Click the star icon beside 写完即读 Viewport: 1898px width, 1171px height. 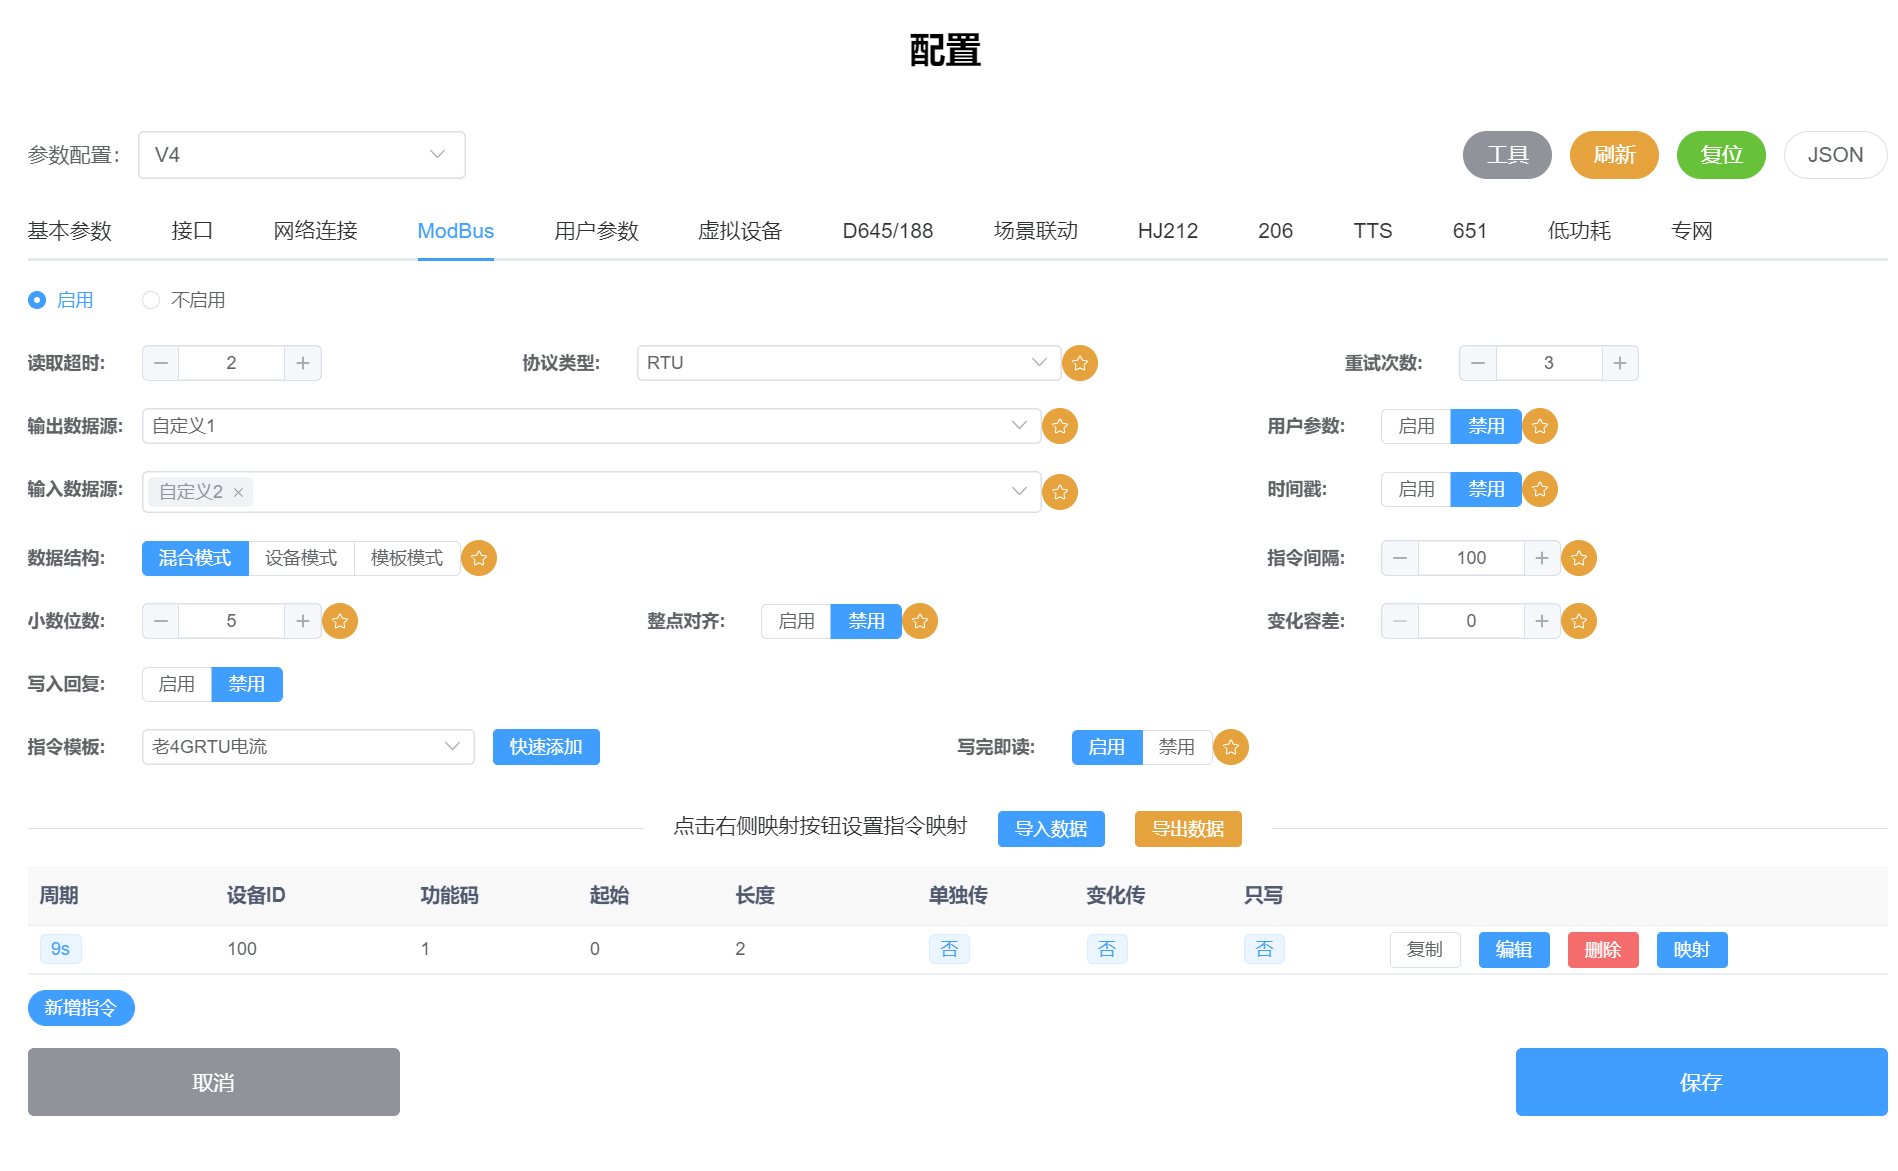(1231, 747)
